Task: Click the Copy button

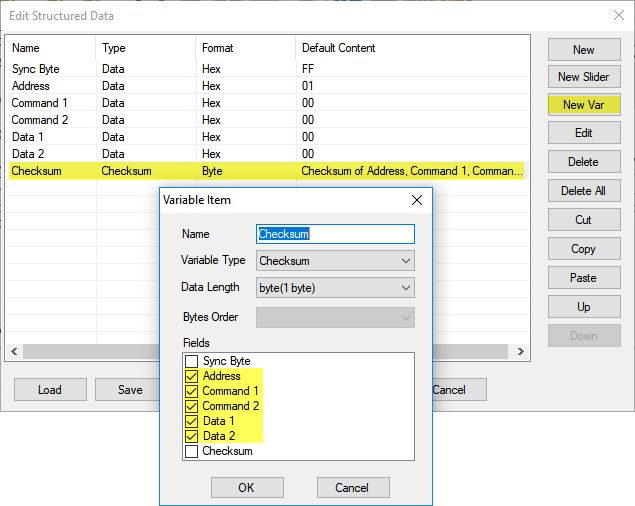Action: point(584,248)
